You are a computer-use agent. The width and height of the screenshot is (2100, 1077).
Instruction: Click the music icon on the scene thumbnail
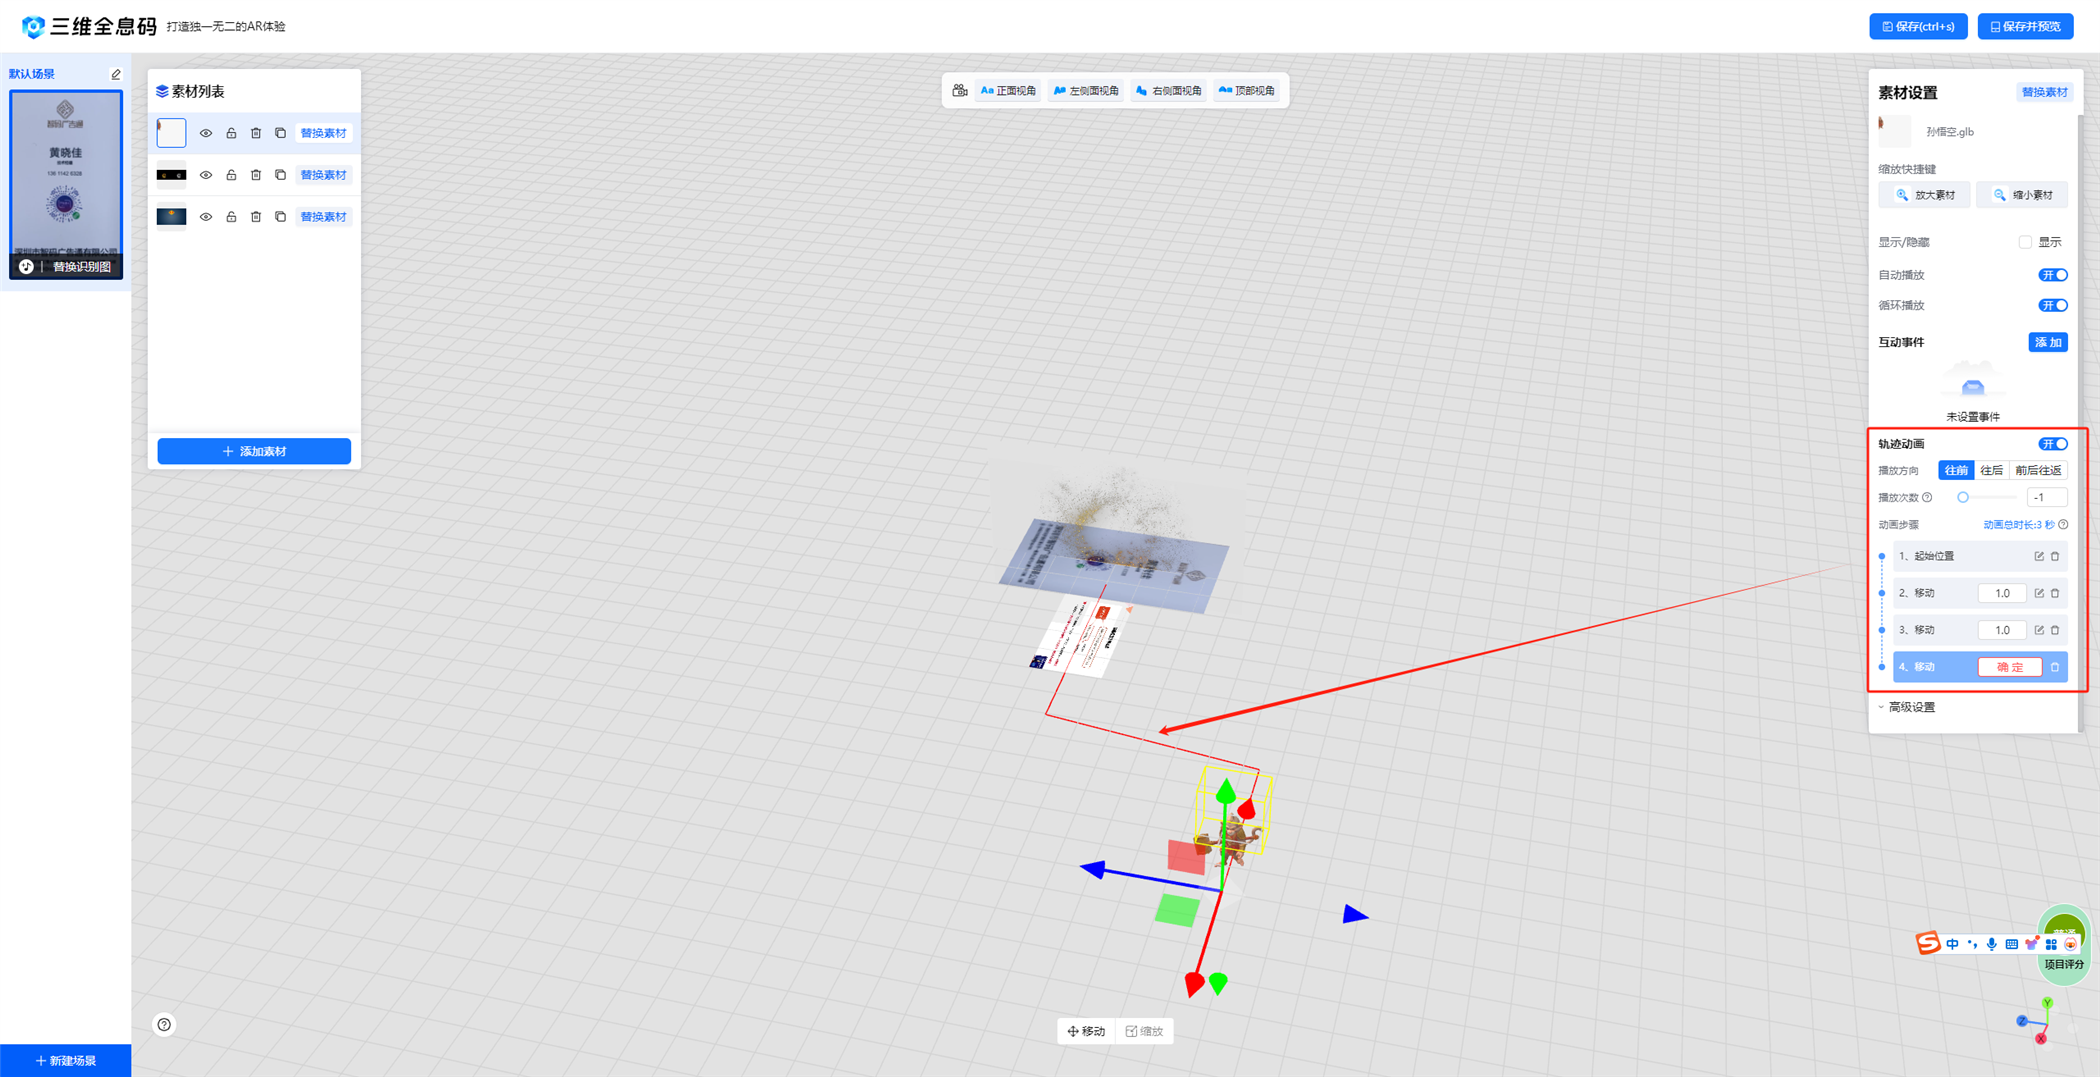(x=27, y=267)
